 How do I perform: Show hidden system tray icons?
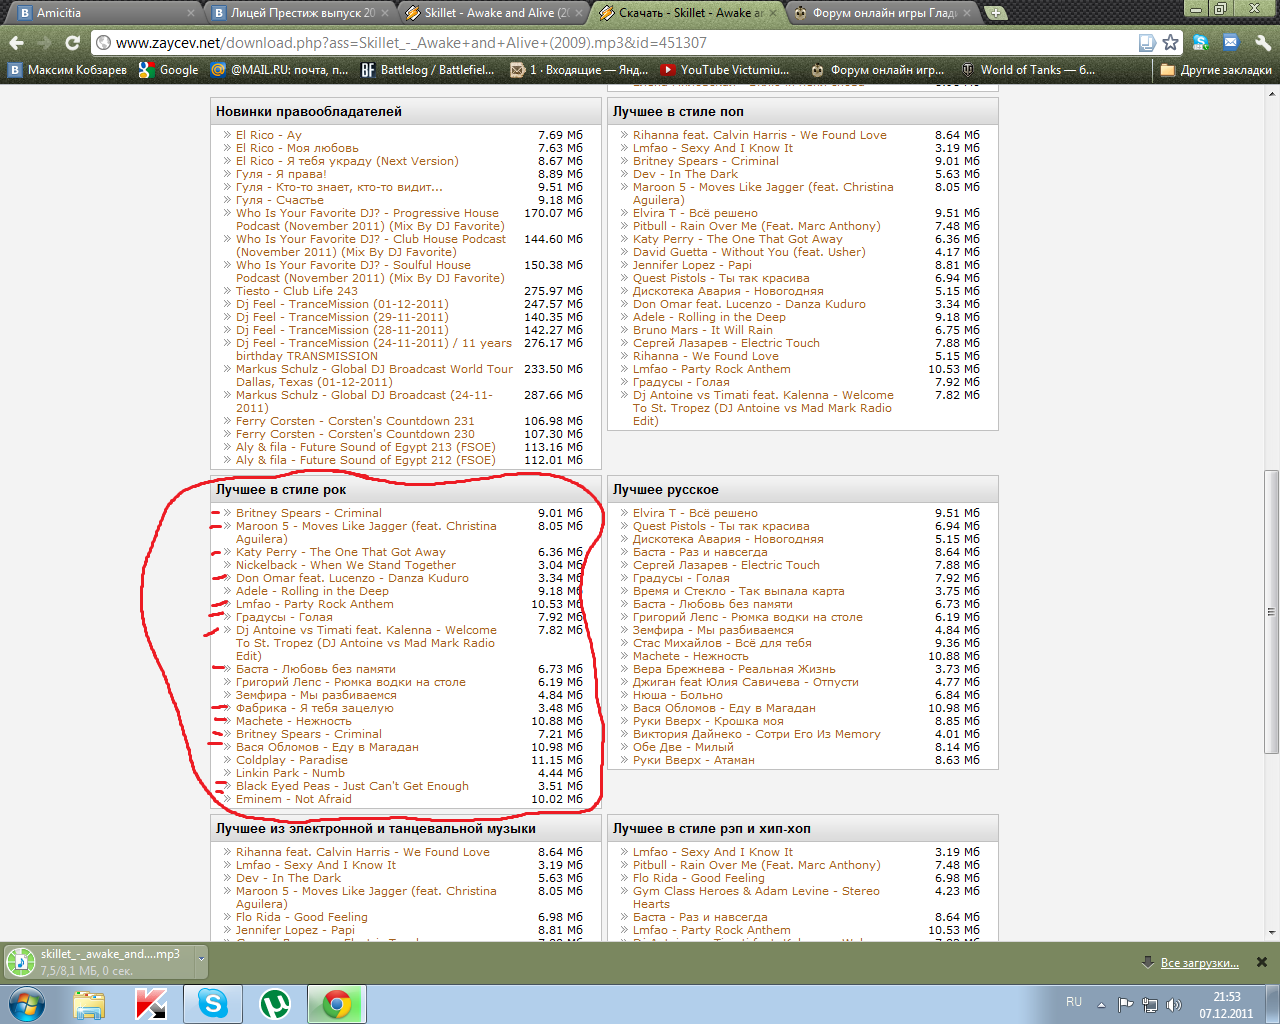coord(1101,1004)
